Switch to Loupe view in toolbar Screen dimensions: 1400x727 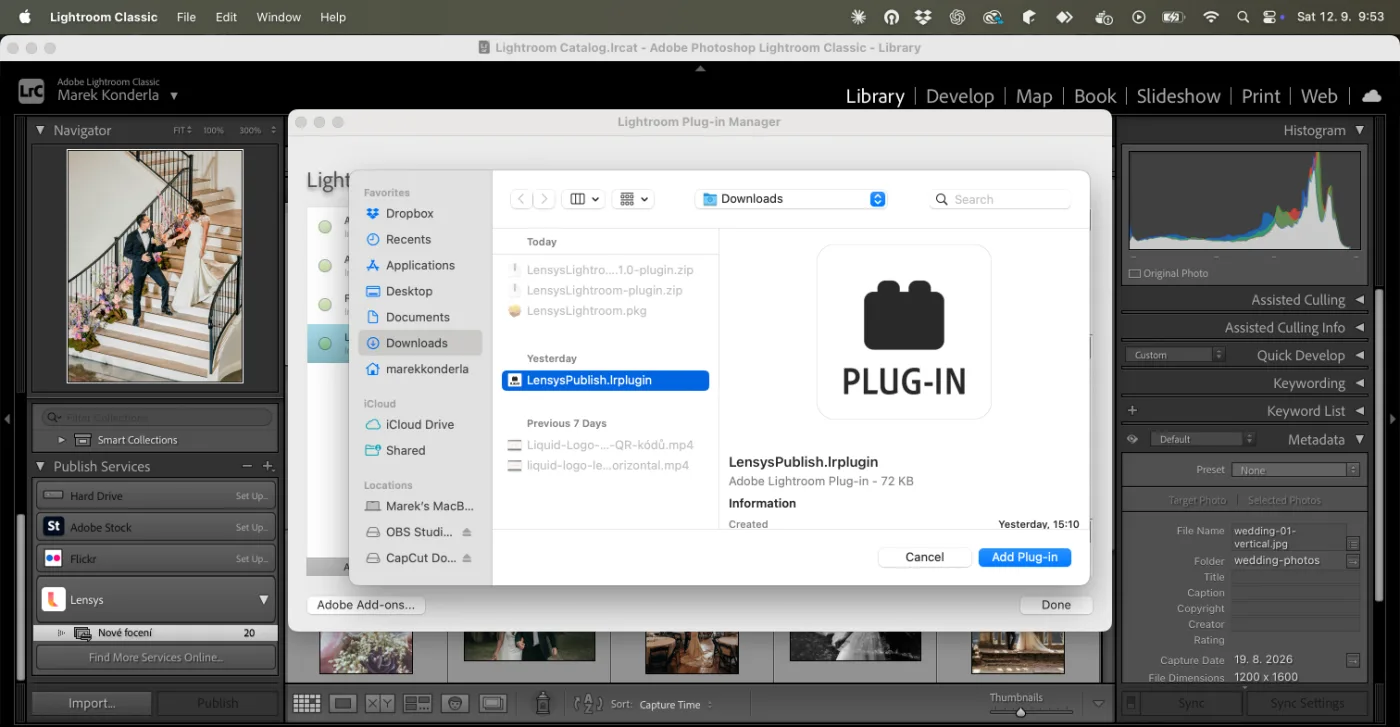(343, 704)
